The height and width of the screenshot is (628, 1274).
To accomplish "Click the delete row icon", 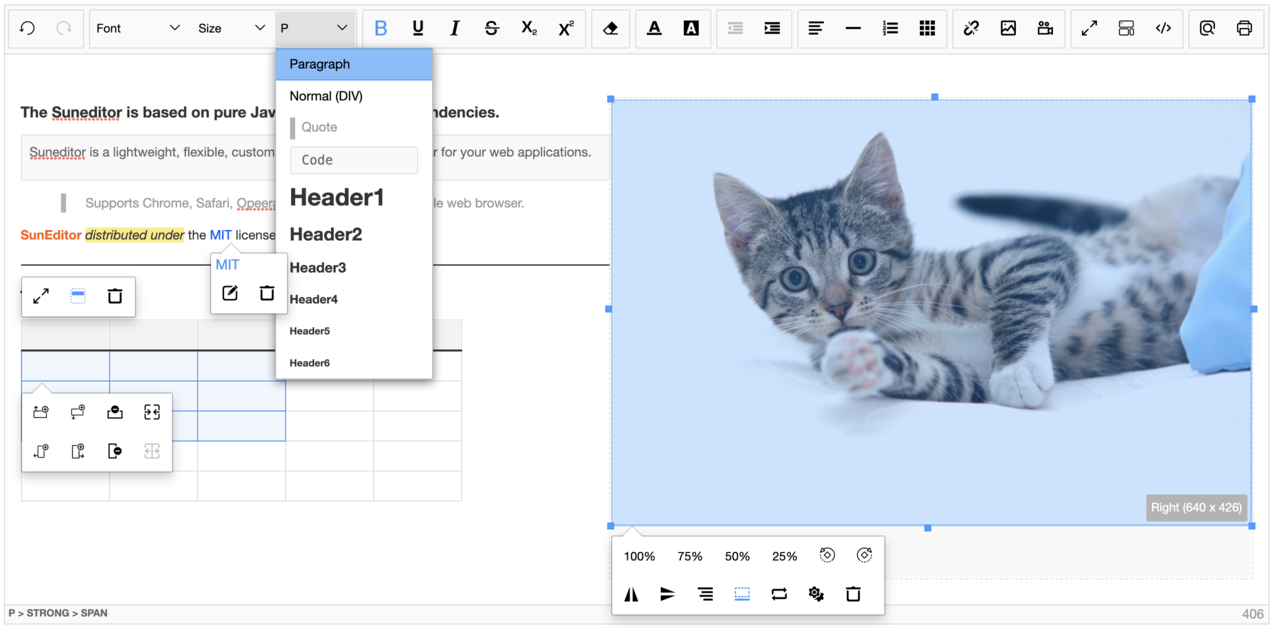I will 115,412.
